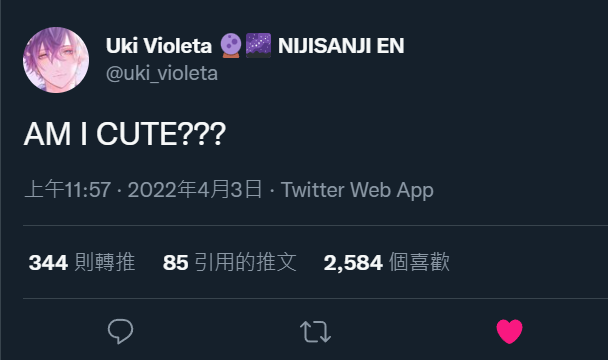Screen dimensions: 608x360
Task: Click the 344 retweet count number
Action: click(x=48, y=263)
